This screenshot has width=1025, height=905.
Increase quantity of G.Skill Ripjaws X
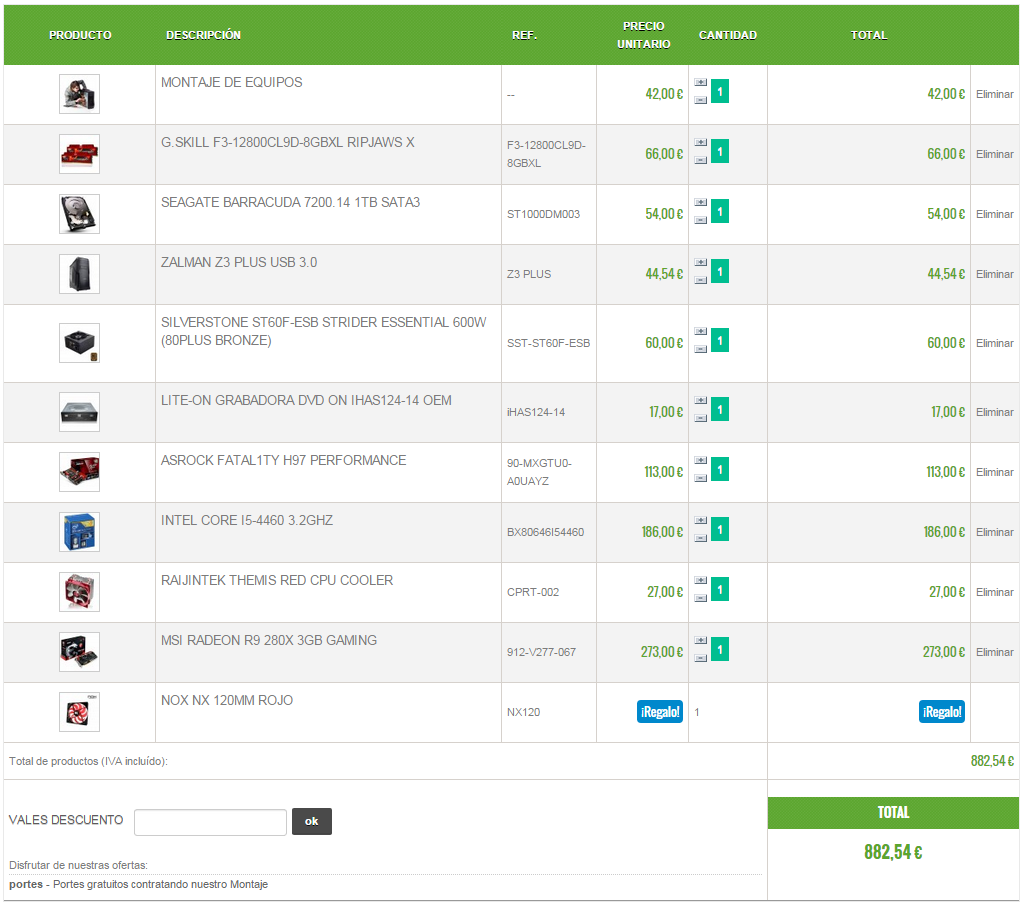point(701,143)
